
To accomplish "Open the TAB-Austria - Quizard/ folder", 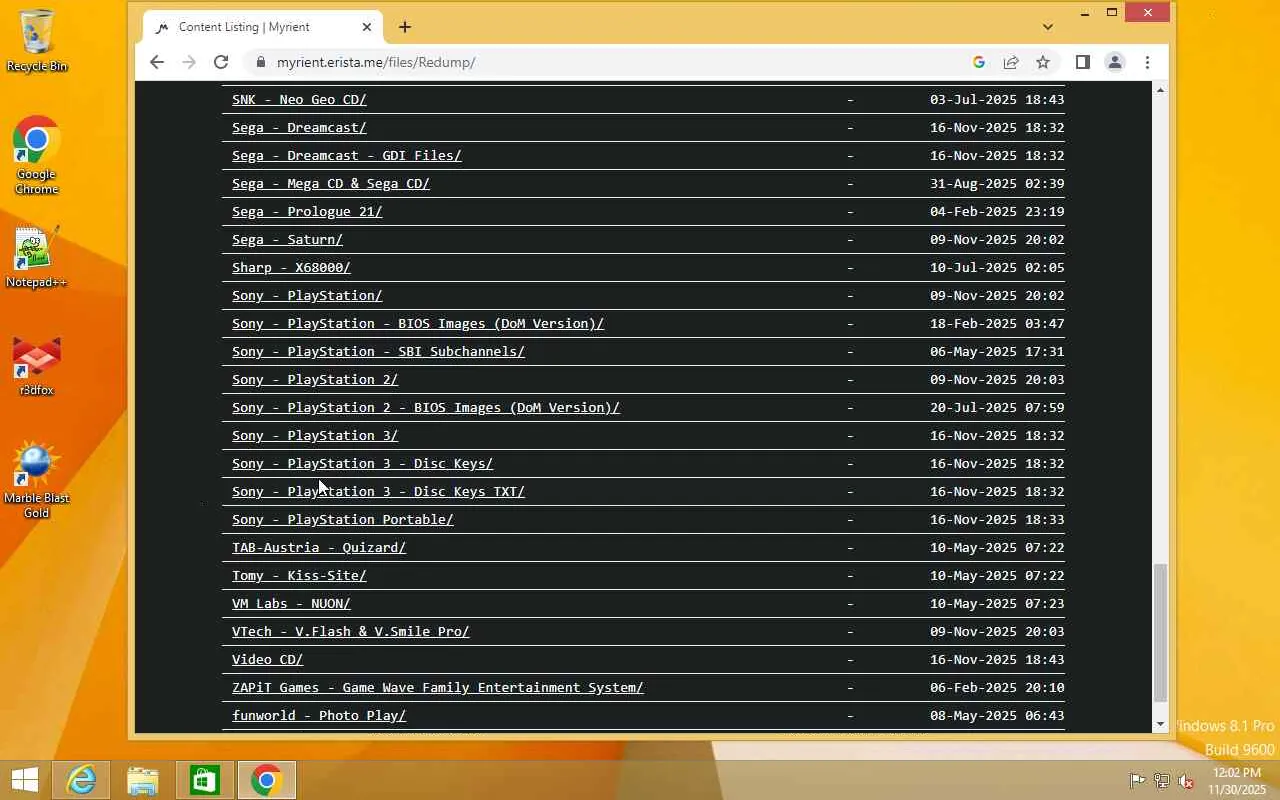I will 319,548.
